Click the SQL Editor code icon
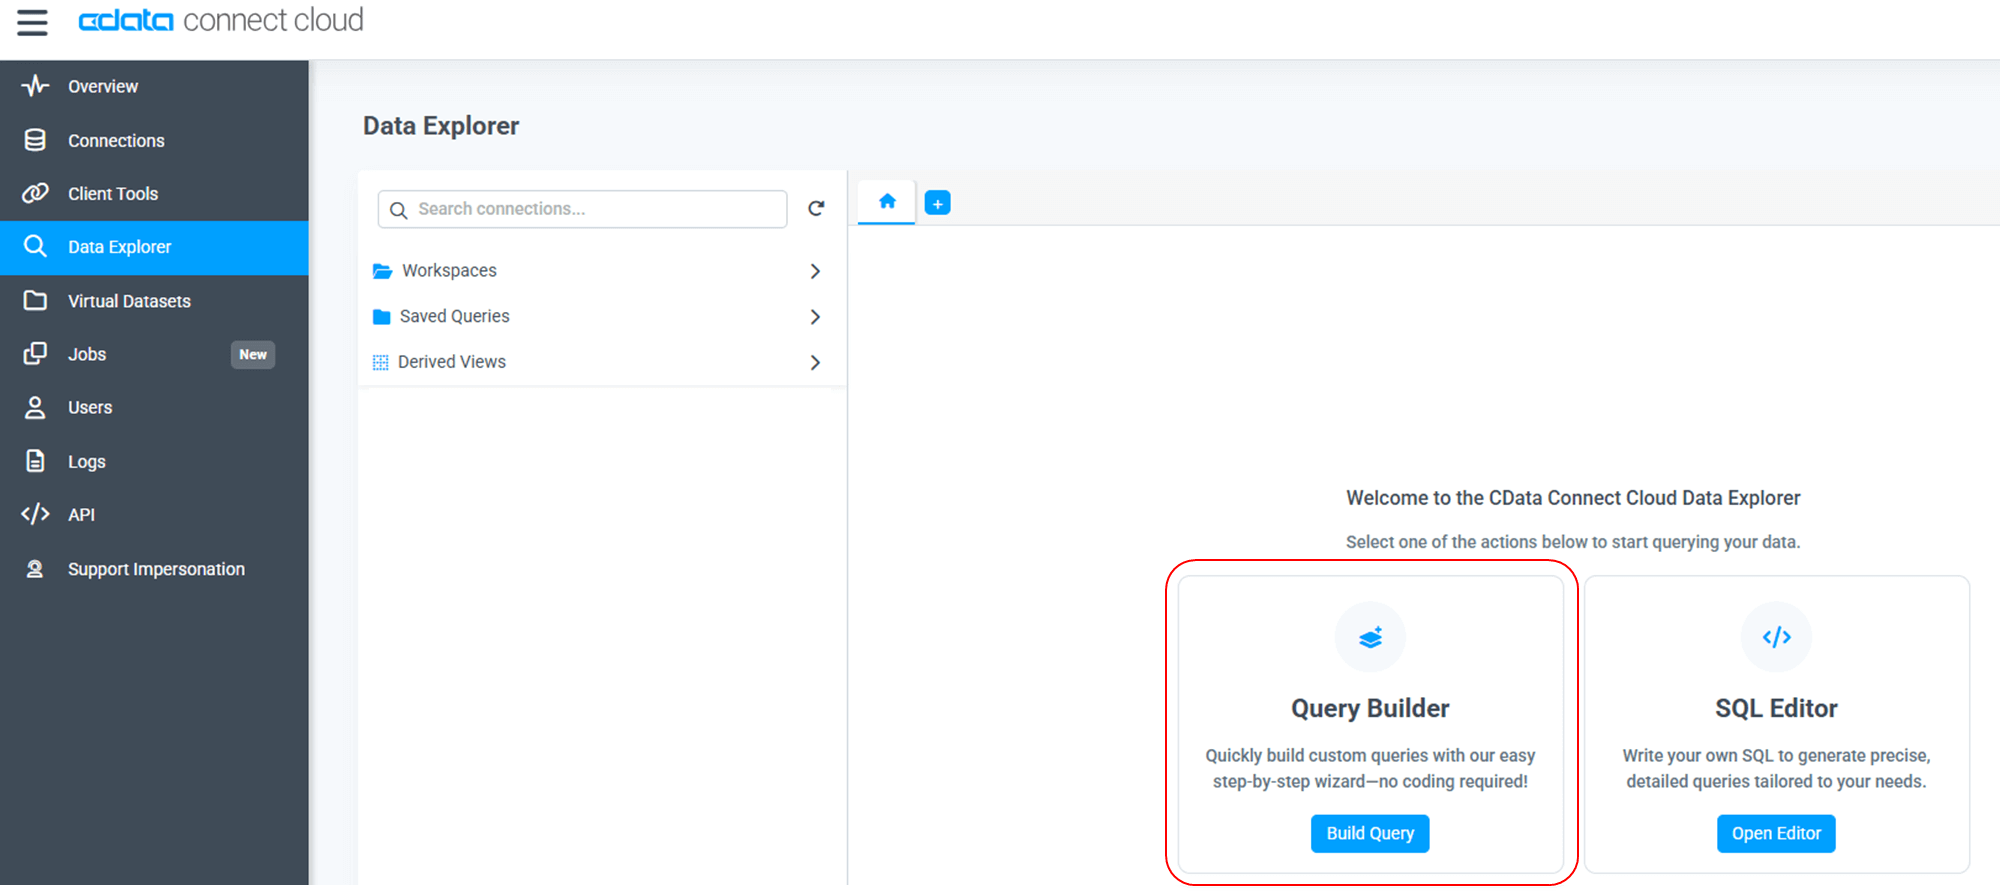This screenshot has height=895, width=2000. [x=1776, y=637]
